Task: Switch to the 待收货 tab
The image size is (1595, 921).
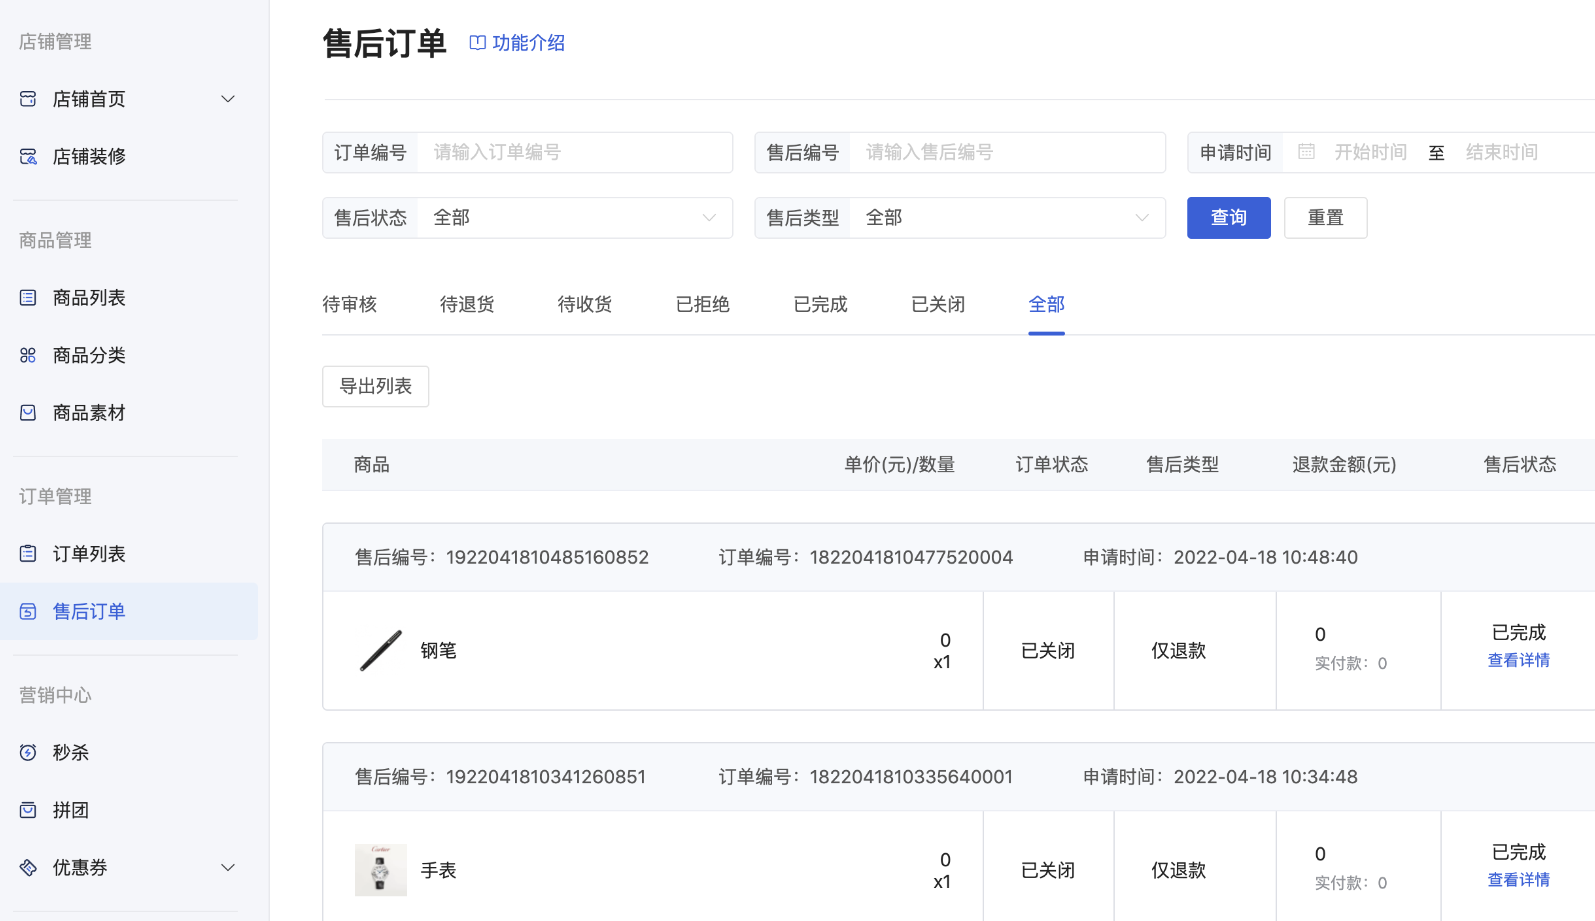Action: 585,304
